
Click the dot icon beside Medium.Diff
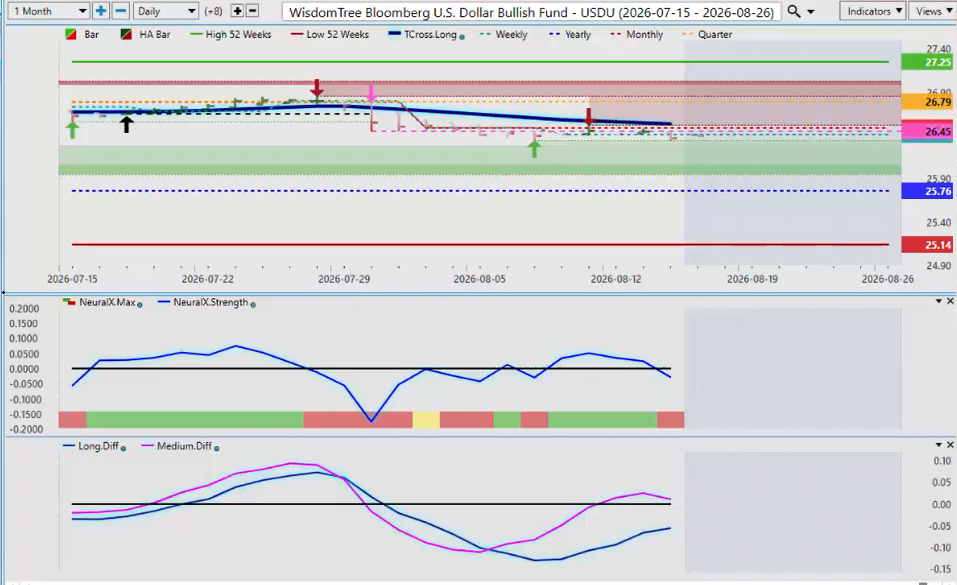click(217, 448)
